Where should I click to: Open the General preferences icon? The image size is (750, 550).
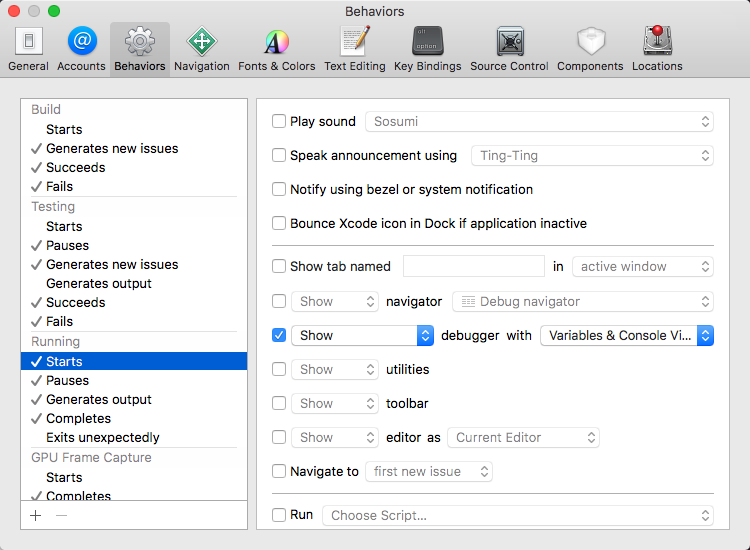pos(28,41)
